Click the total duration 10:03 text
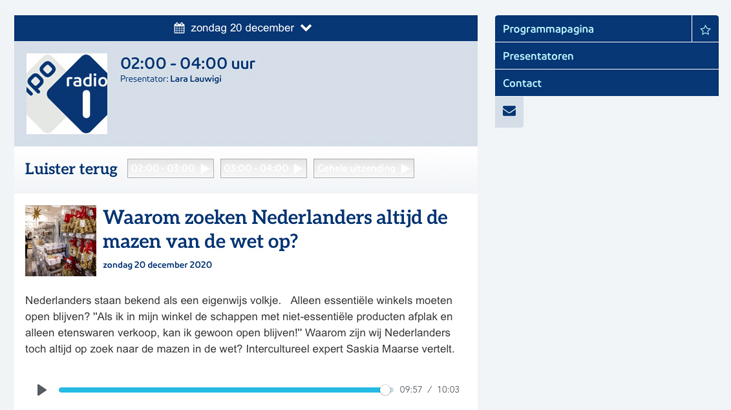 [x=448, y=389]
